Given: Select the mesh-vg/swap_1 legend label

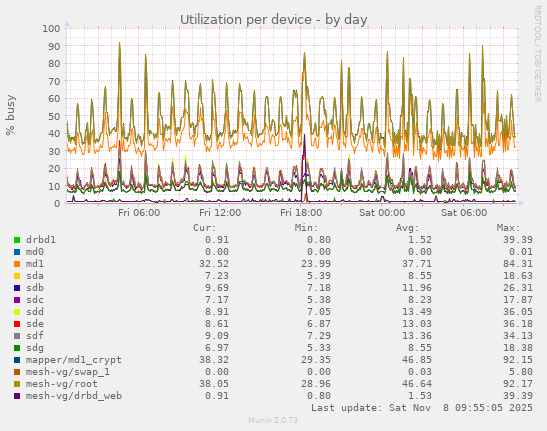Looking at the screenshot, I should [68, 372].
